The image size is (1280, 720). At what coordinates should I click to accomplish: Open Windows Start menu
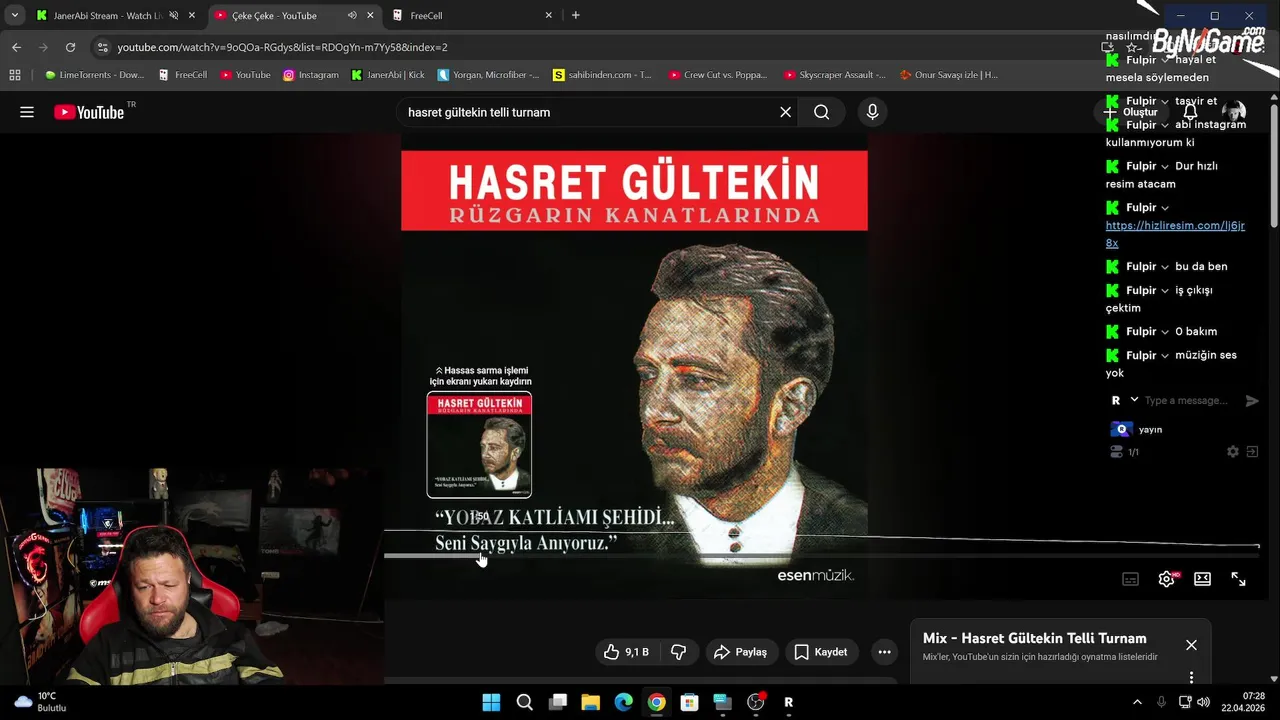[x=491, y=702]
